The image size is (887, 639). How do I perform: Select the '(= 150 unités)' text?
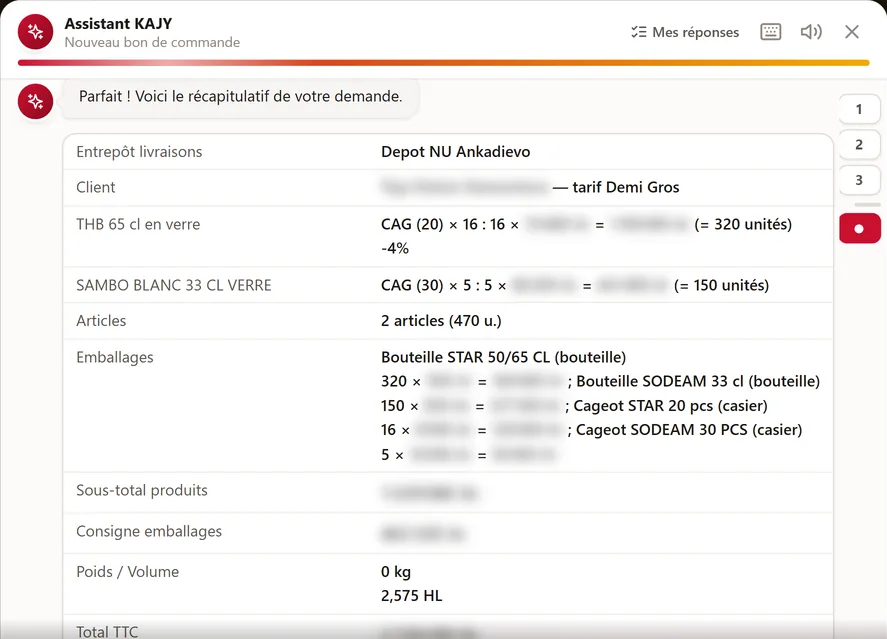coord(721,286)
